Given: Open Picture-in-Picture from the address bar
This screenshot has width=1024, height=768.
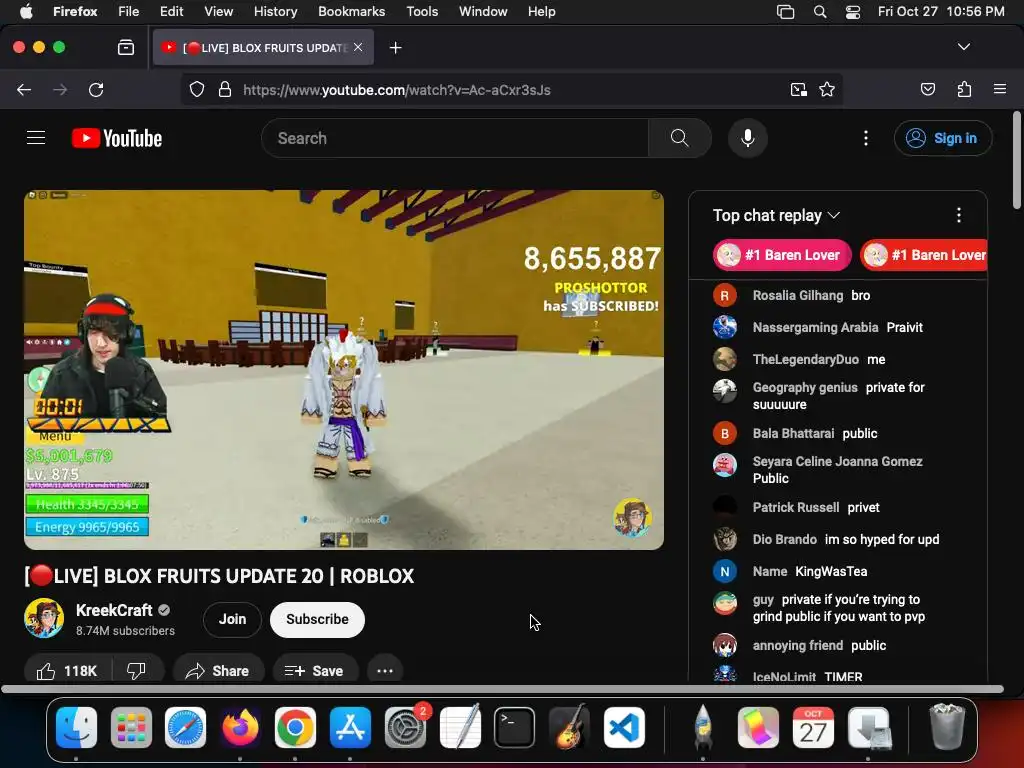Looking at the screenshot, I should coord(798,89).
